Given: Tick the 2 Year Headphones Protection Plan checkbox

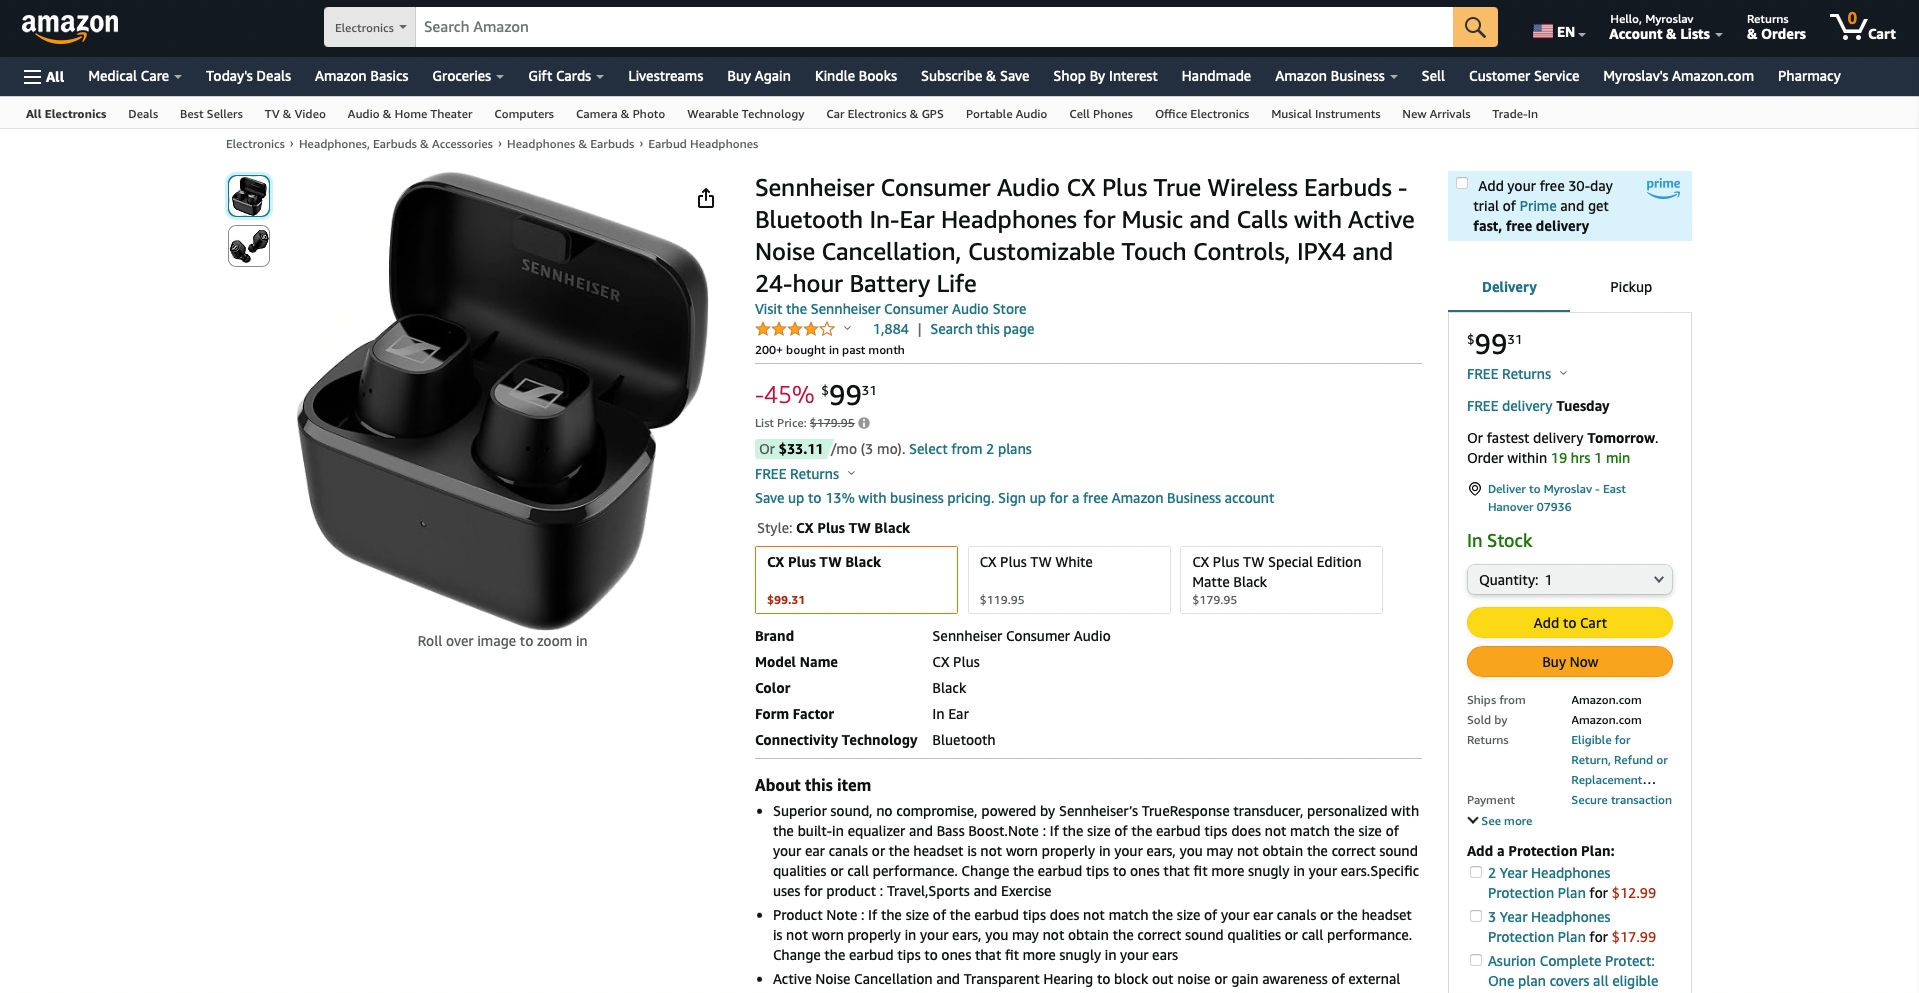Looking at the screenshot, I should [x=1475, y=872].
